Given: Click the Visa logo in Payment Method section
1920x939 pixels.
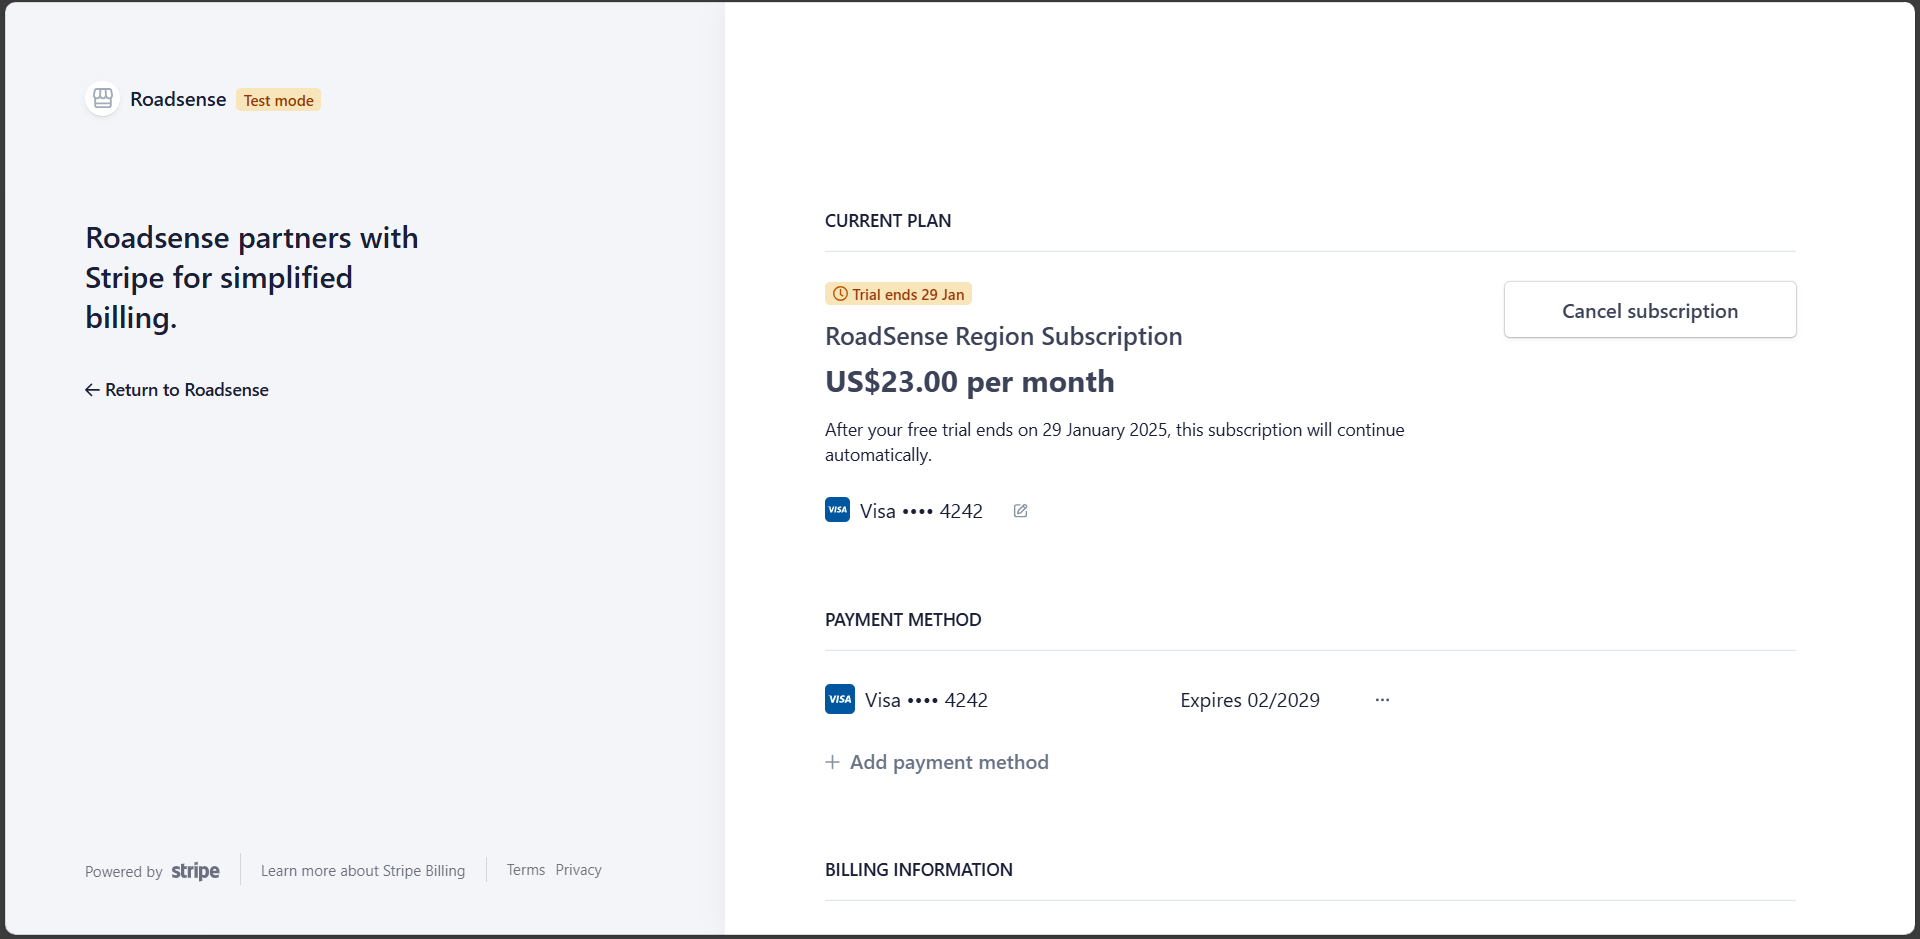Looking at the screenshot, I should click(x=840, y=699).
